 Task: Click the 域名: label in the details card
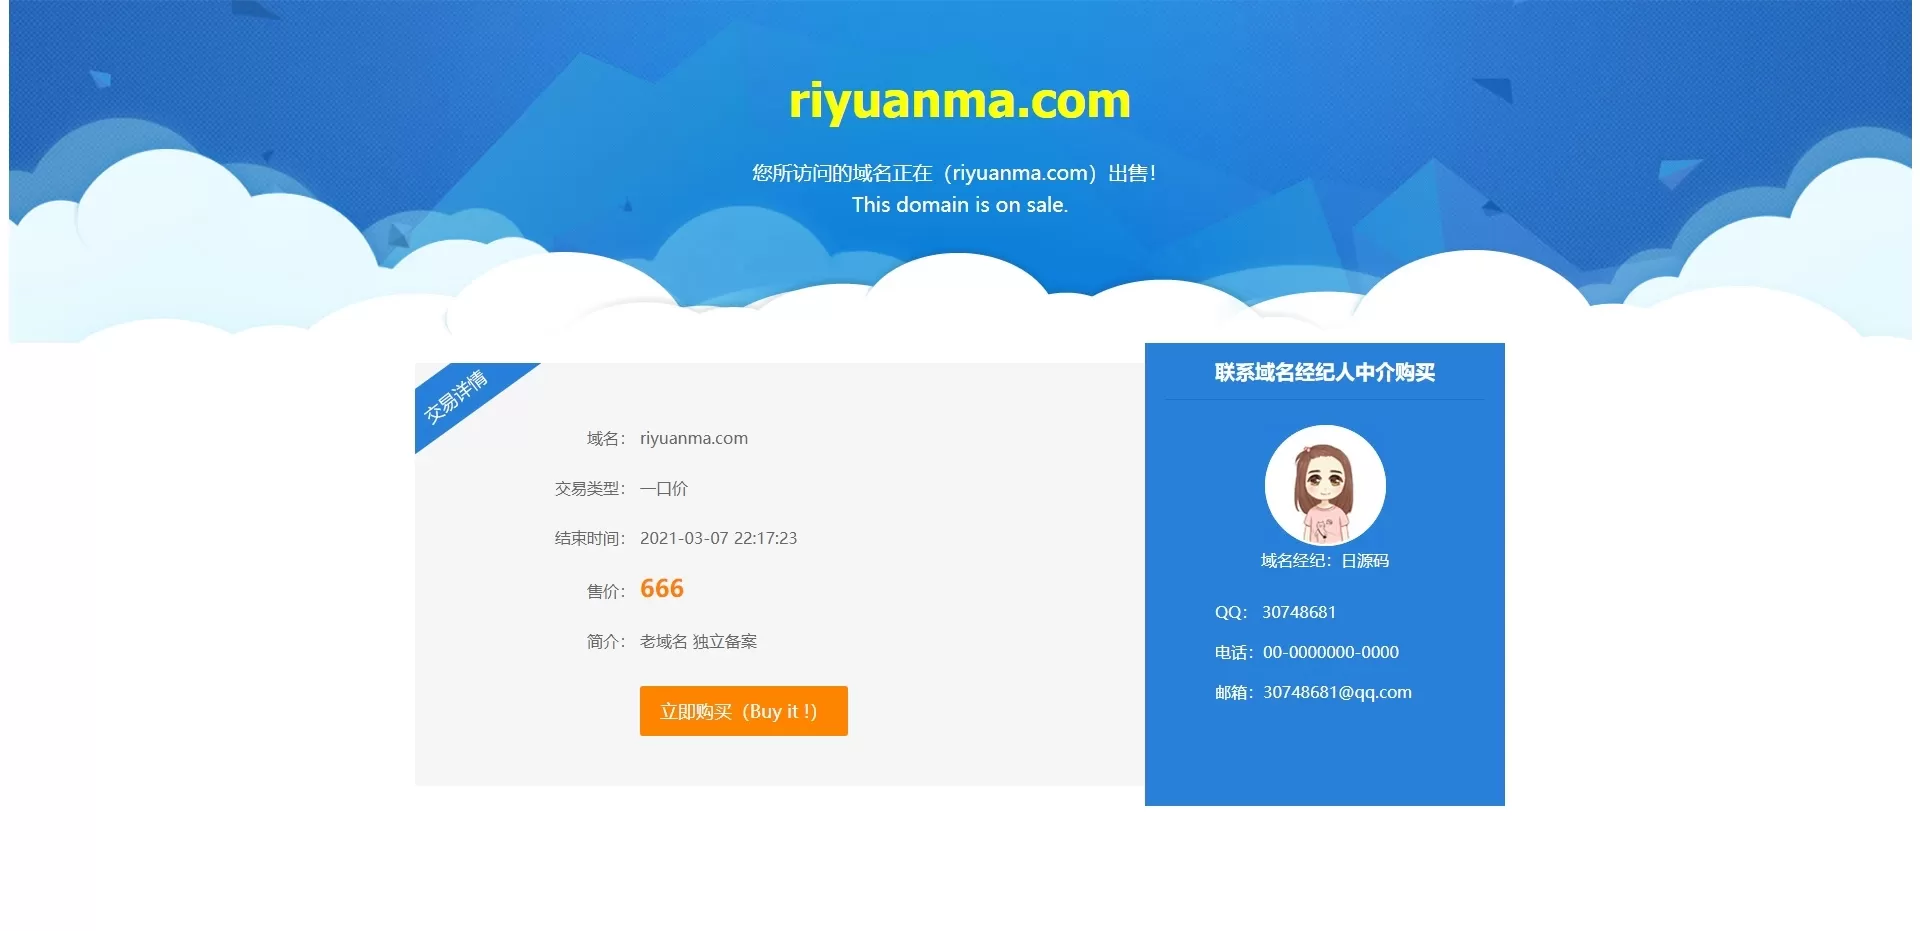(x=606, y=438)
